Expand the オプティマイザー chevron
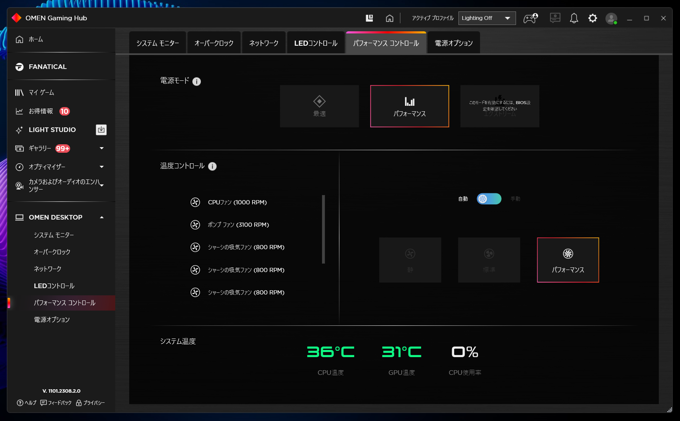The height and width of the screenshot is (421, 680). pos(101,166)
